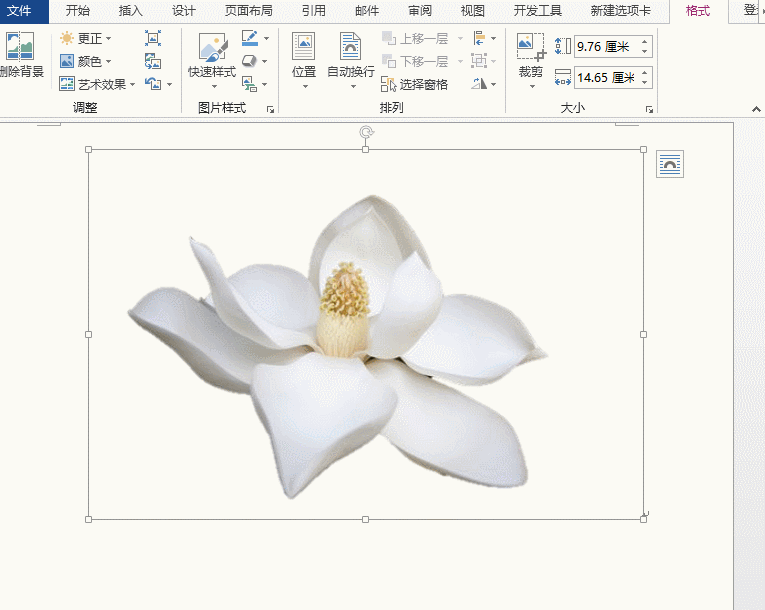This screenshot has width=765, height=610.
Task: Expand the picture border dropdown arrow
Action: (x=266, y=38)
